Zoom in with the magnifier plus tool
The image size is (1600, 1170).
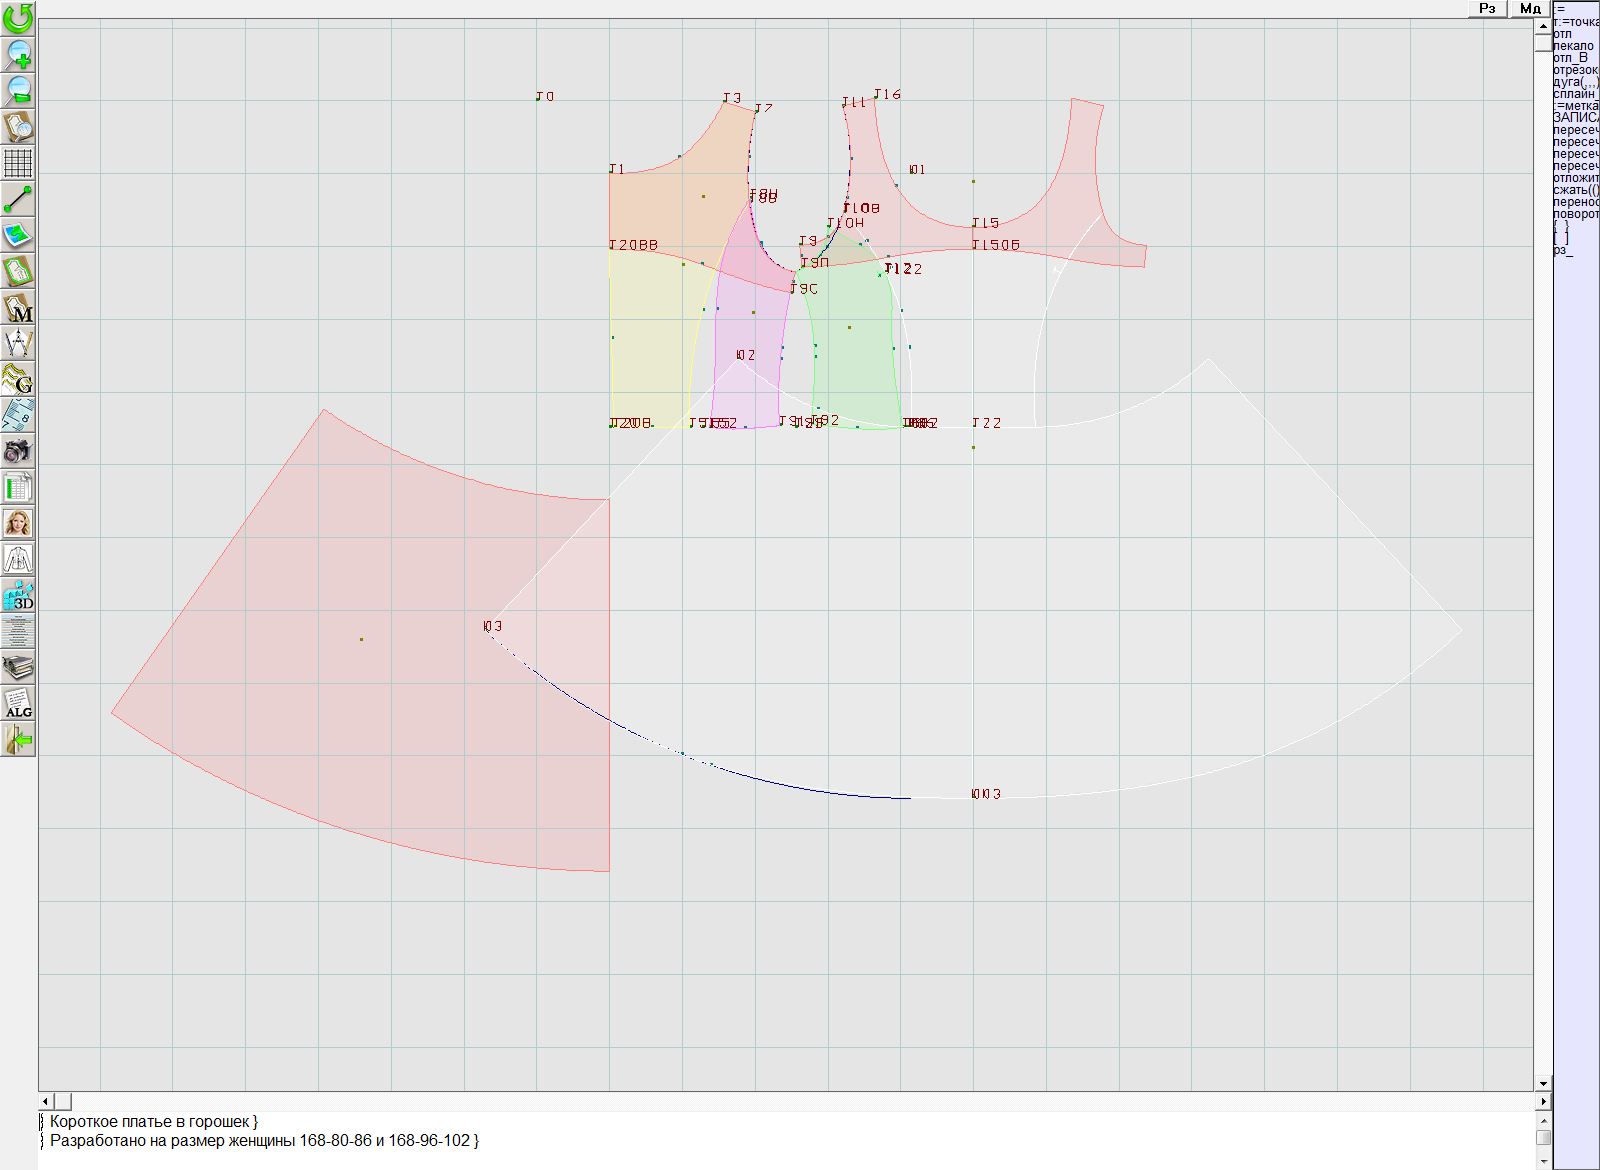(18, 54)
